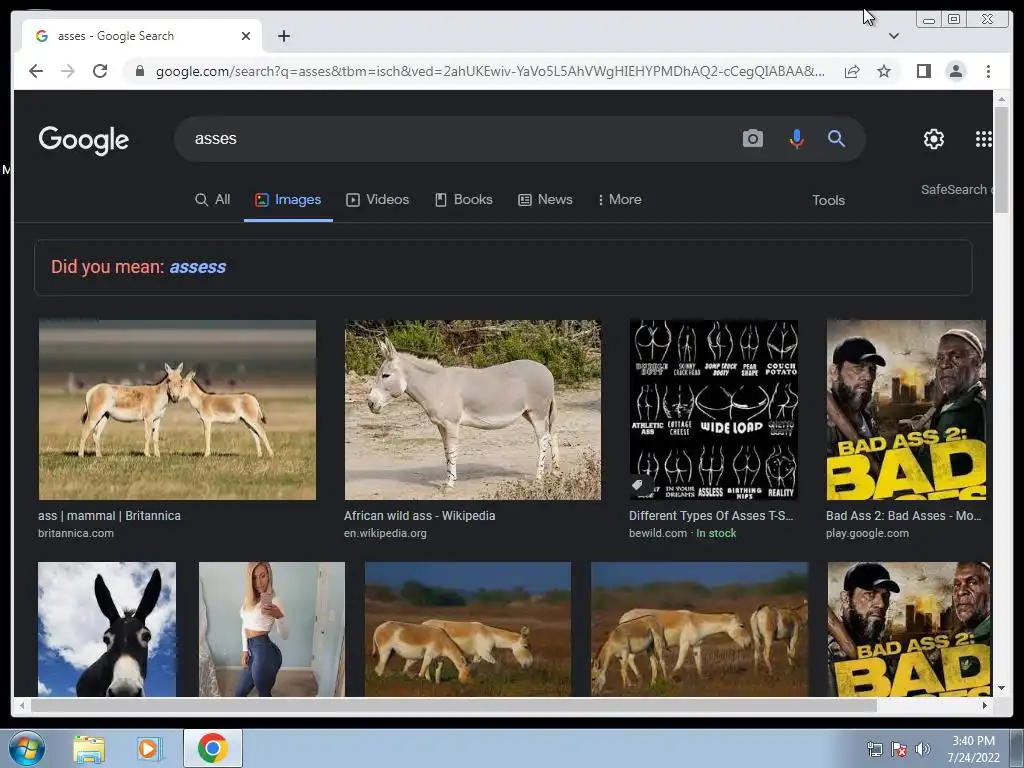Reload the current page
The image size is (1024, 768).
tap(100, 71)
